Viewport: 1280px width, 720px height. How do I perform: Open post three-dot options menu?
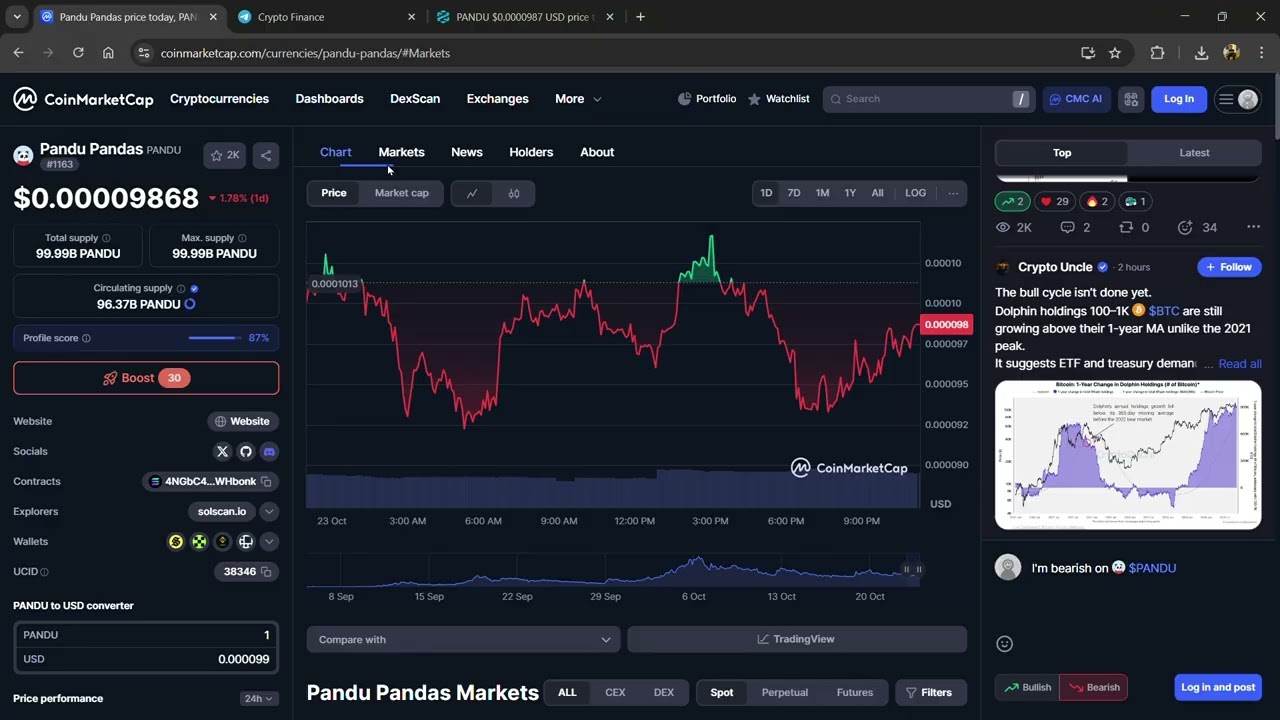[x=1253, y=227]
